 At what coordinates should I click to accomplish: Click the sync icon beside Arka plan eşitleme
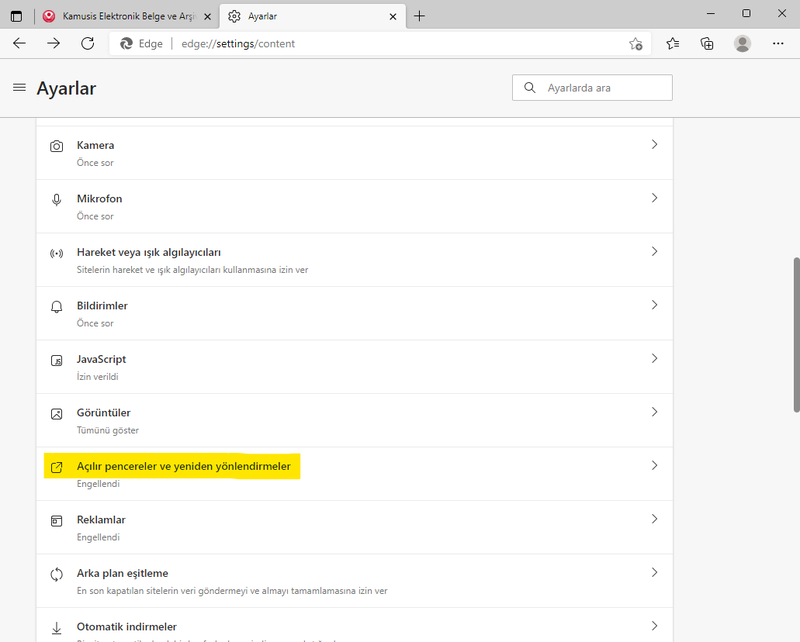pos(56,573)
